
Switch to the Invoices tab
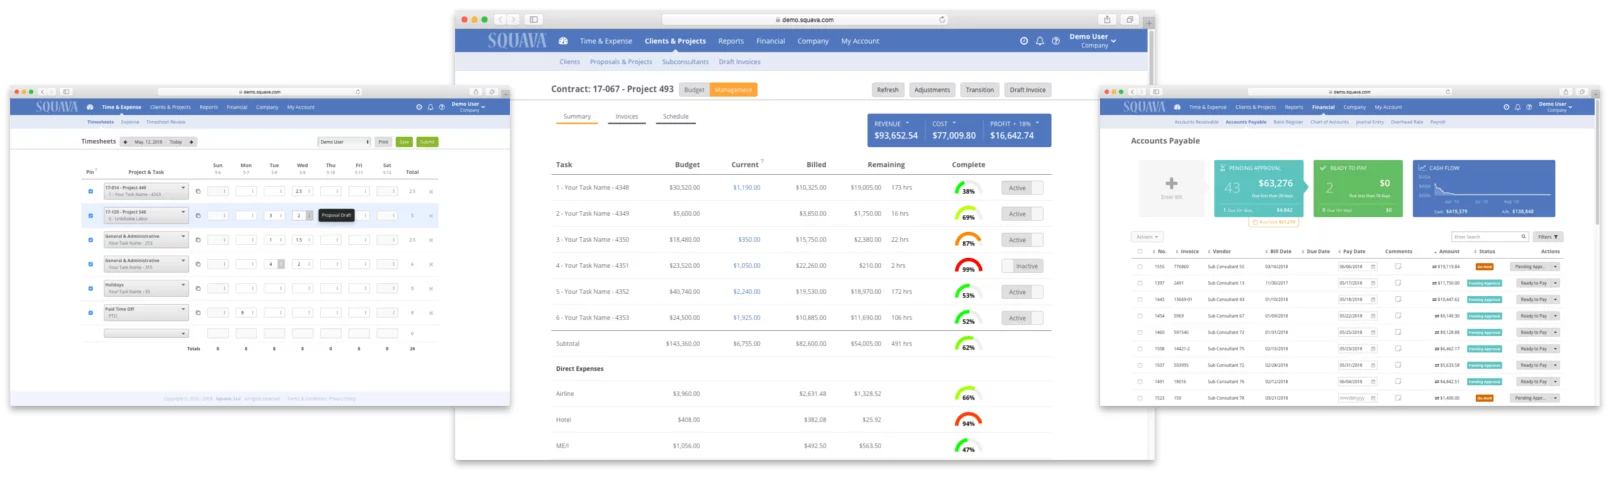(x=626, y=117)
